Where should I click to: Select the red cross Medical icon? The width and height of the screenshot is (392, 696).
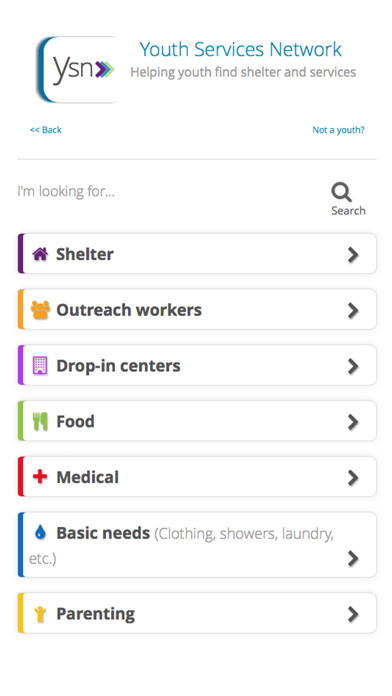click(x=40, y=477)
